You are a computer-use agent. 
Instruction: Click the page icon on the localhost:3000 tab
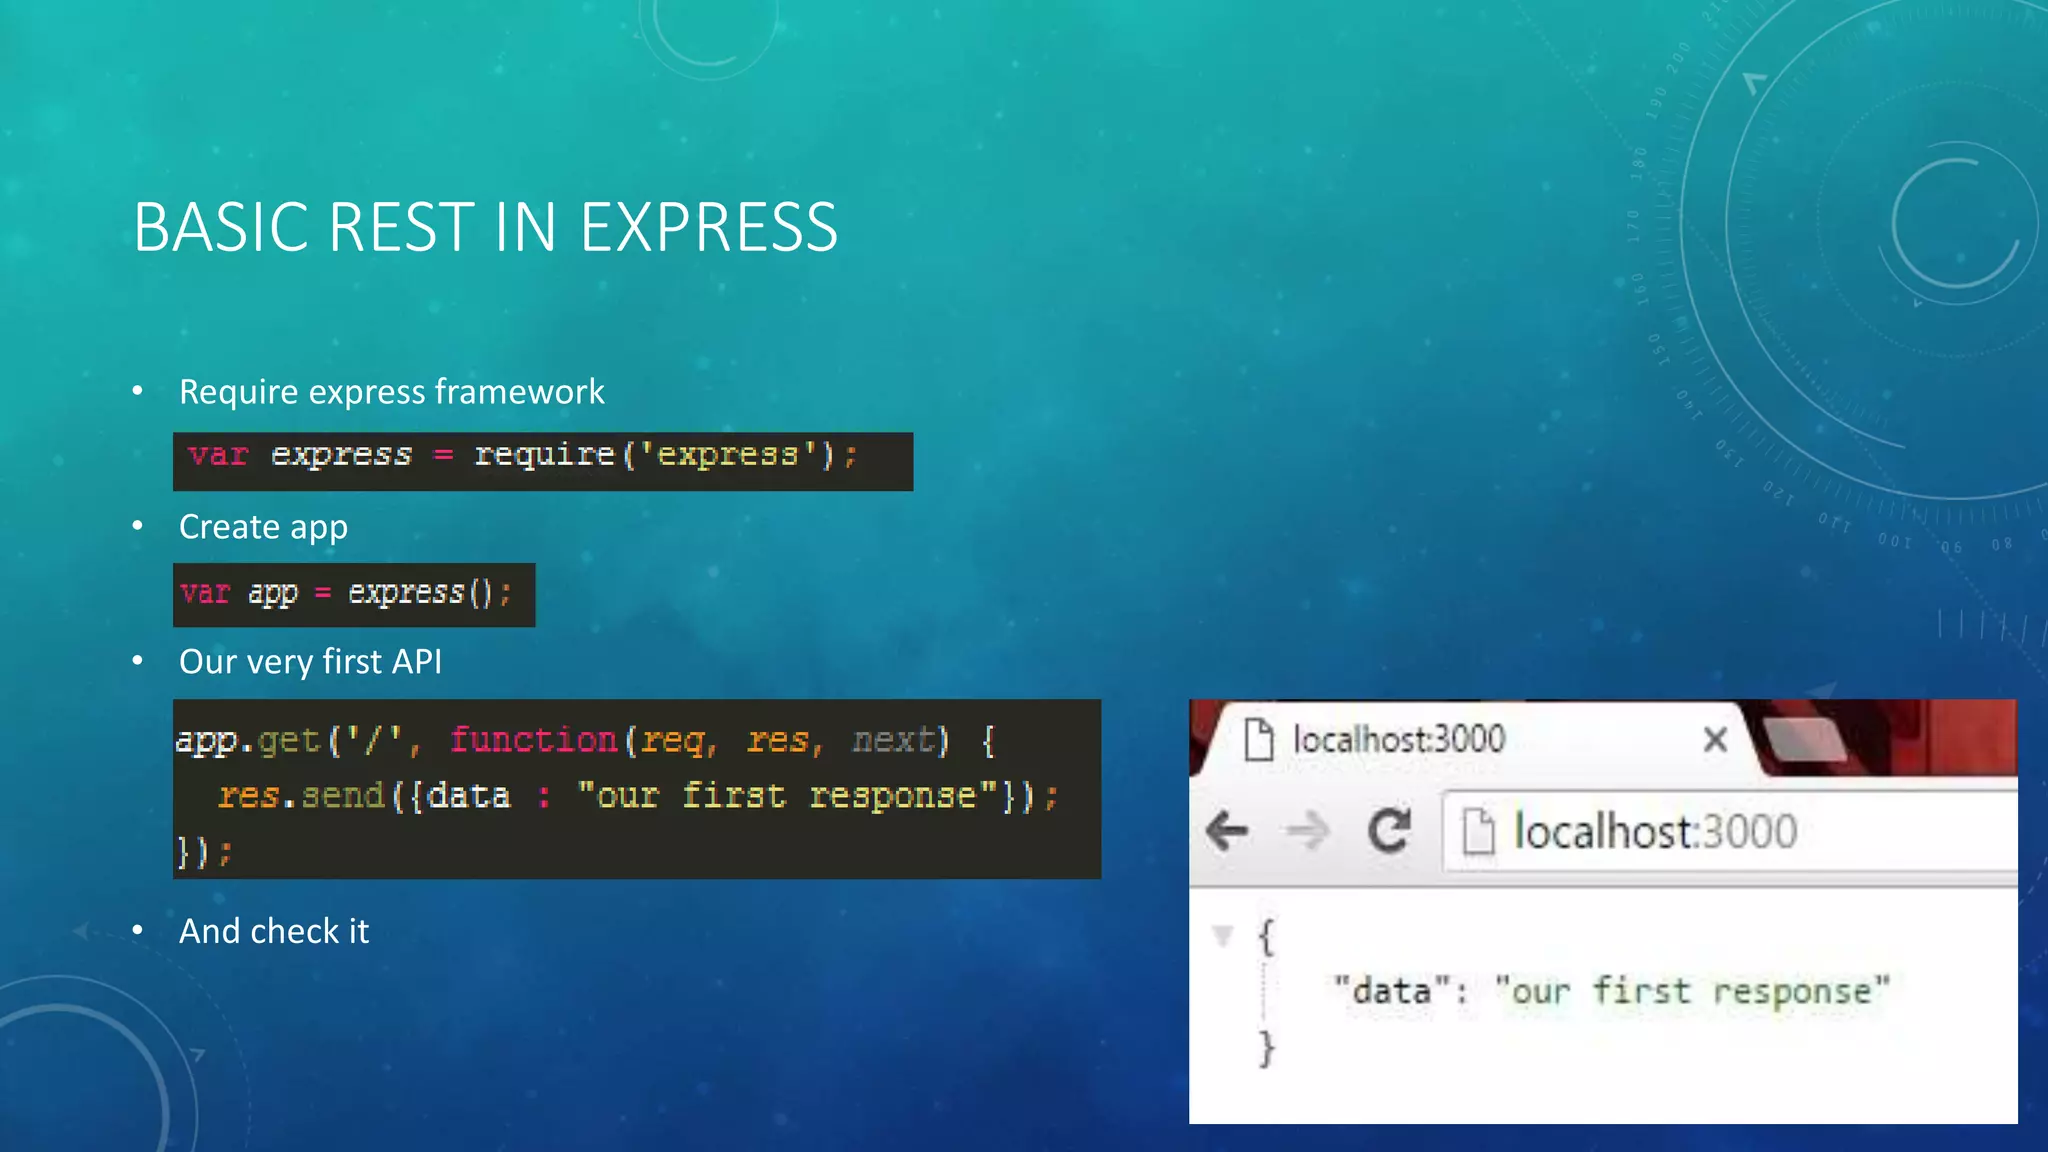[1259, 740]
